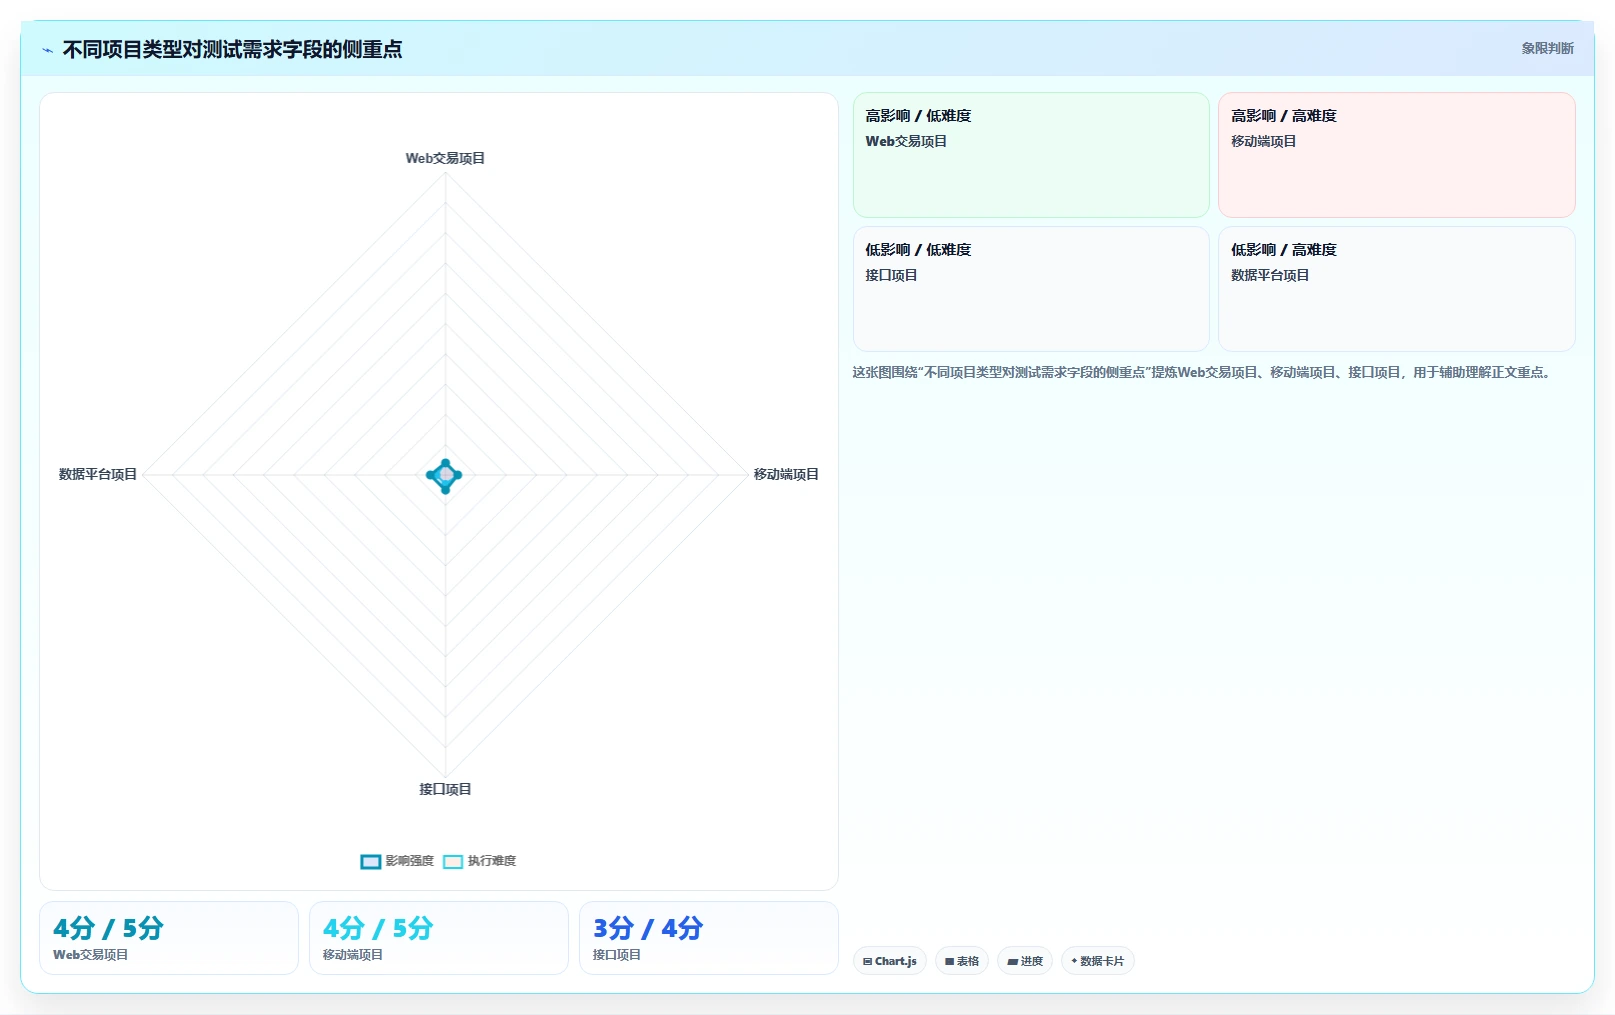Image resolution: width=1615 pixels, height=1015 pixels.
Task: Click the radar chart center data point
Action: pos(445,475)
